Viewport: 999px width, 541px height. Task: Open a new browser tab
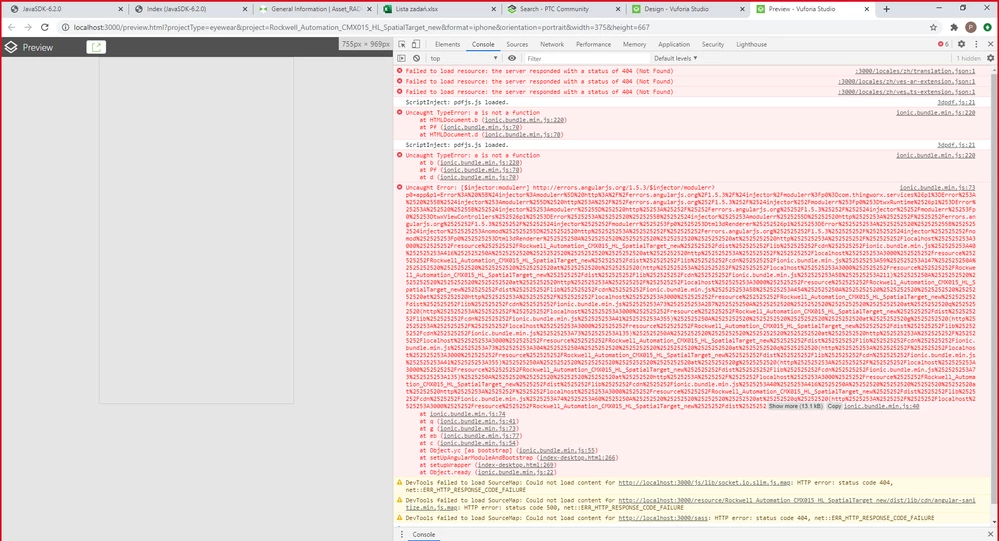pyautogui.click(x=886, y=9)
